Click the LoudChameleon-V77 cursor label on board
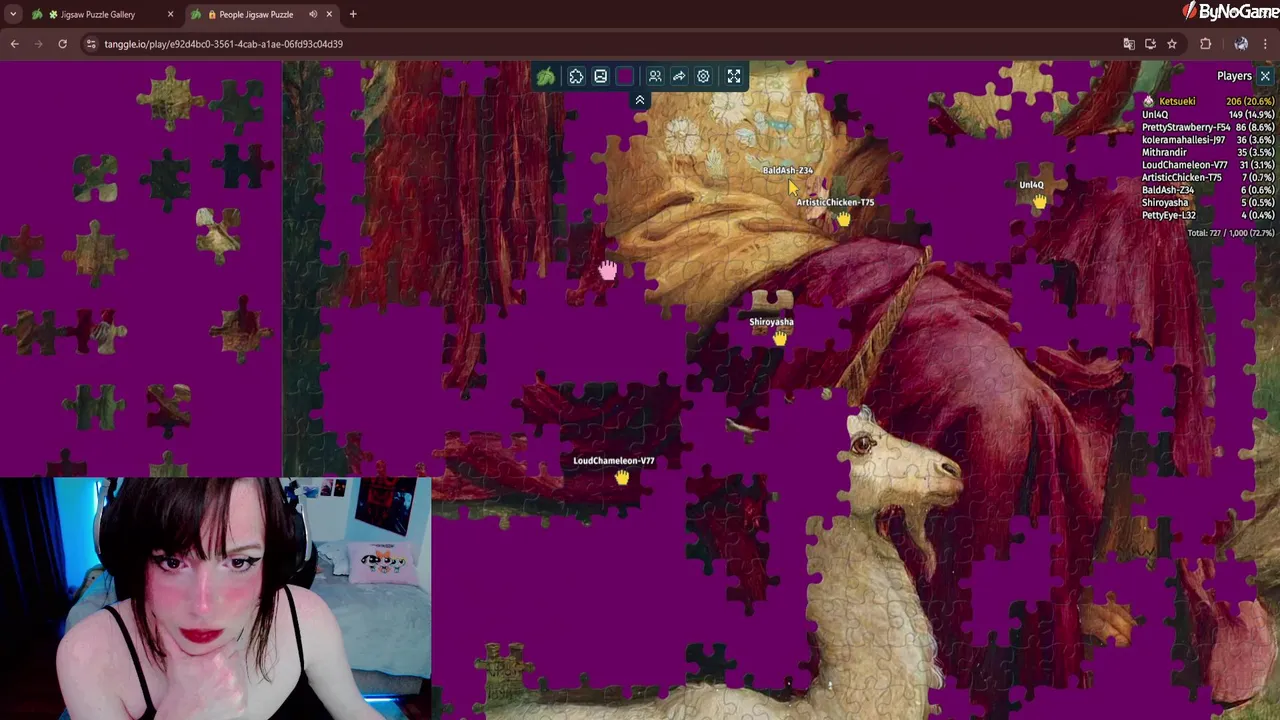Screen dimensions: 1280x720 [614, 461]
